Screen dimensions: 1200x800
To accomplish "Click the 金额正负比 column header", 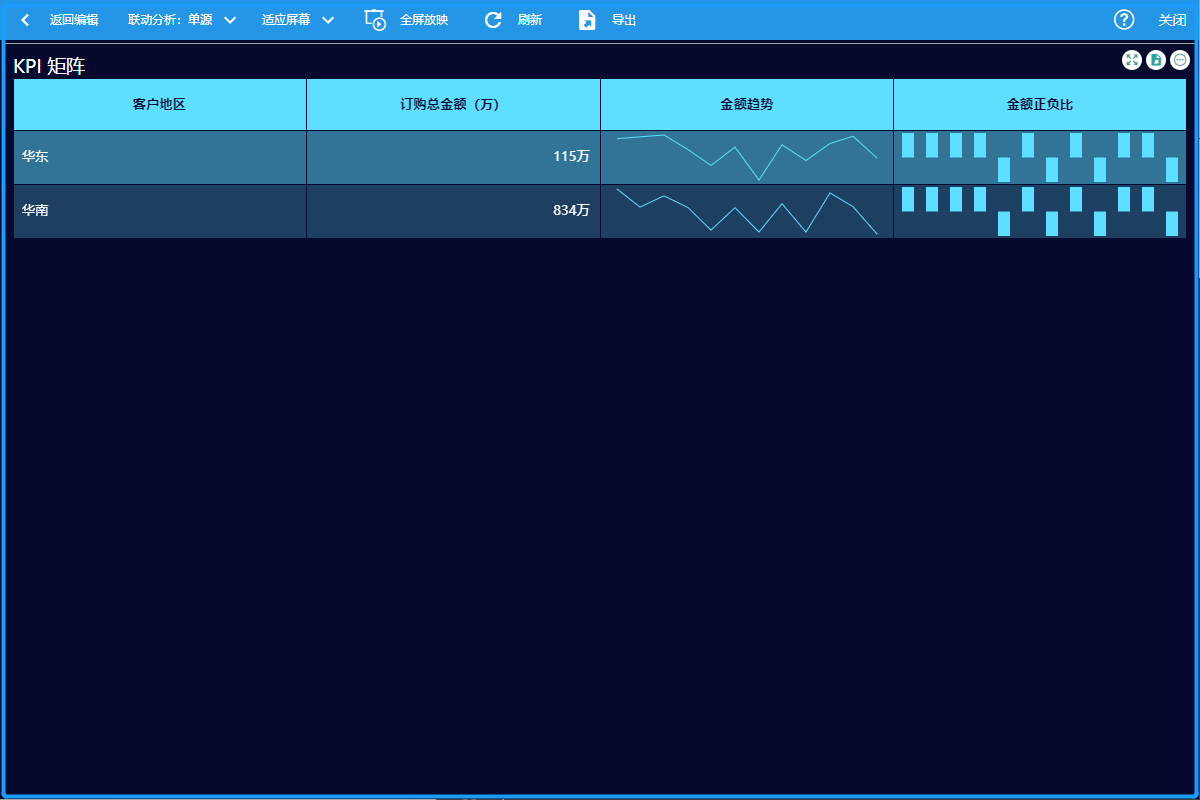I will [x=1040, y=104].
